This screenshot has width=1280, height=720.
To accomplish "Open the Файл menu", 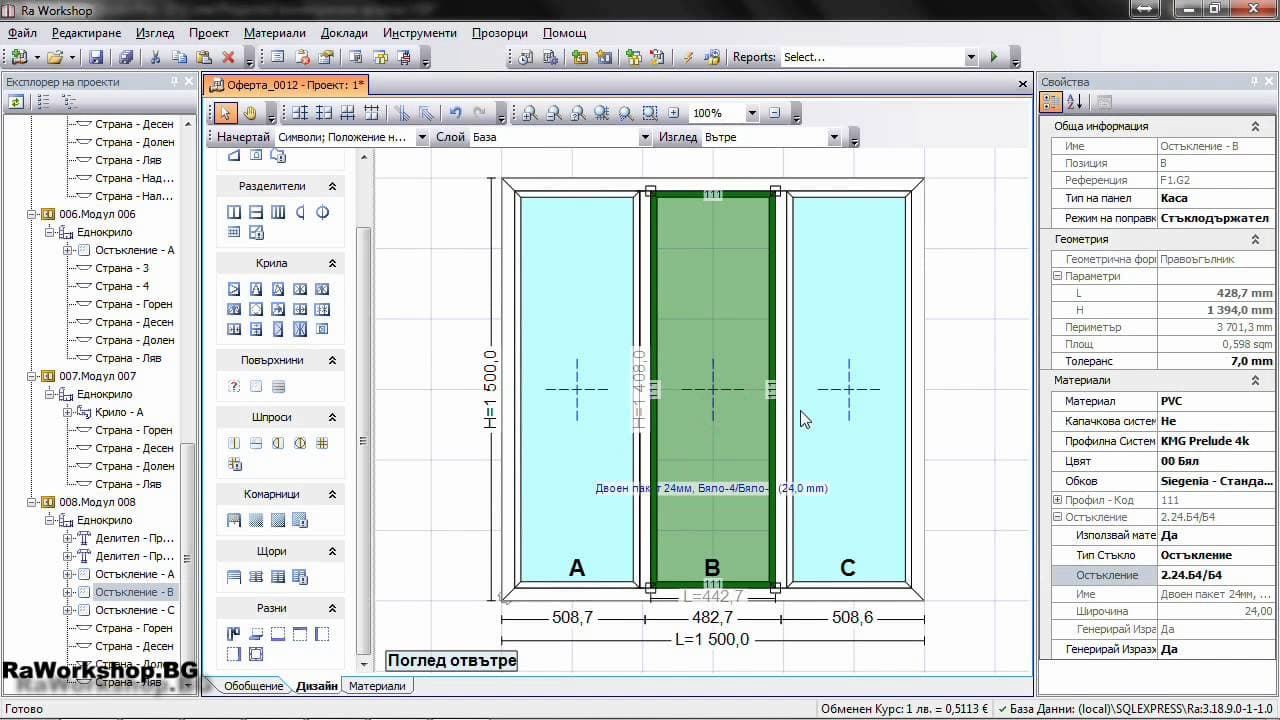I will tap(22, 33).
